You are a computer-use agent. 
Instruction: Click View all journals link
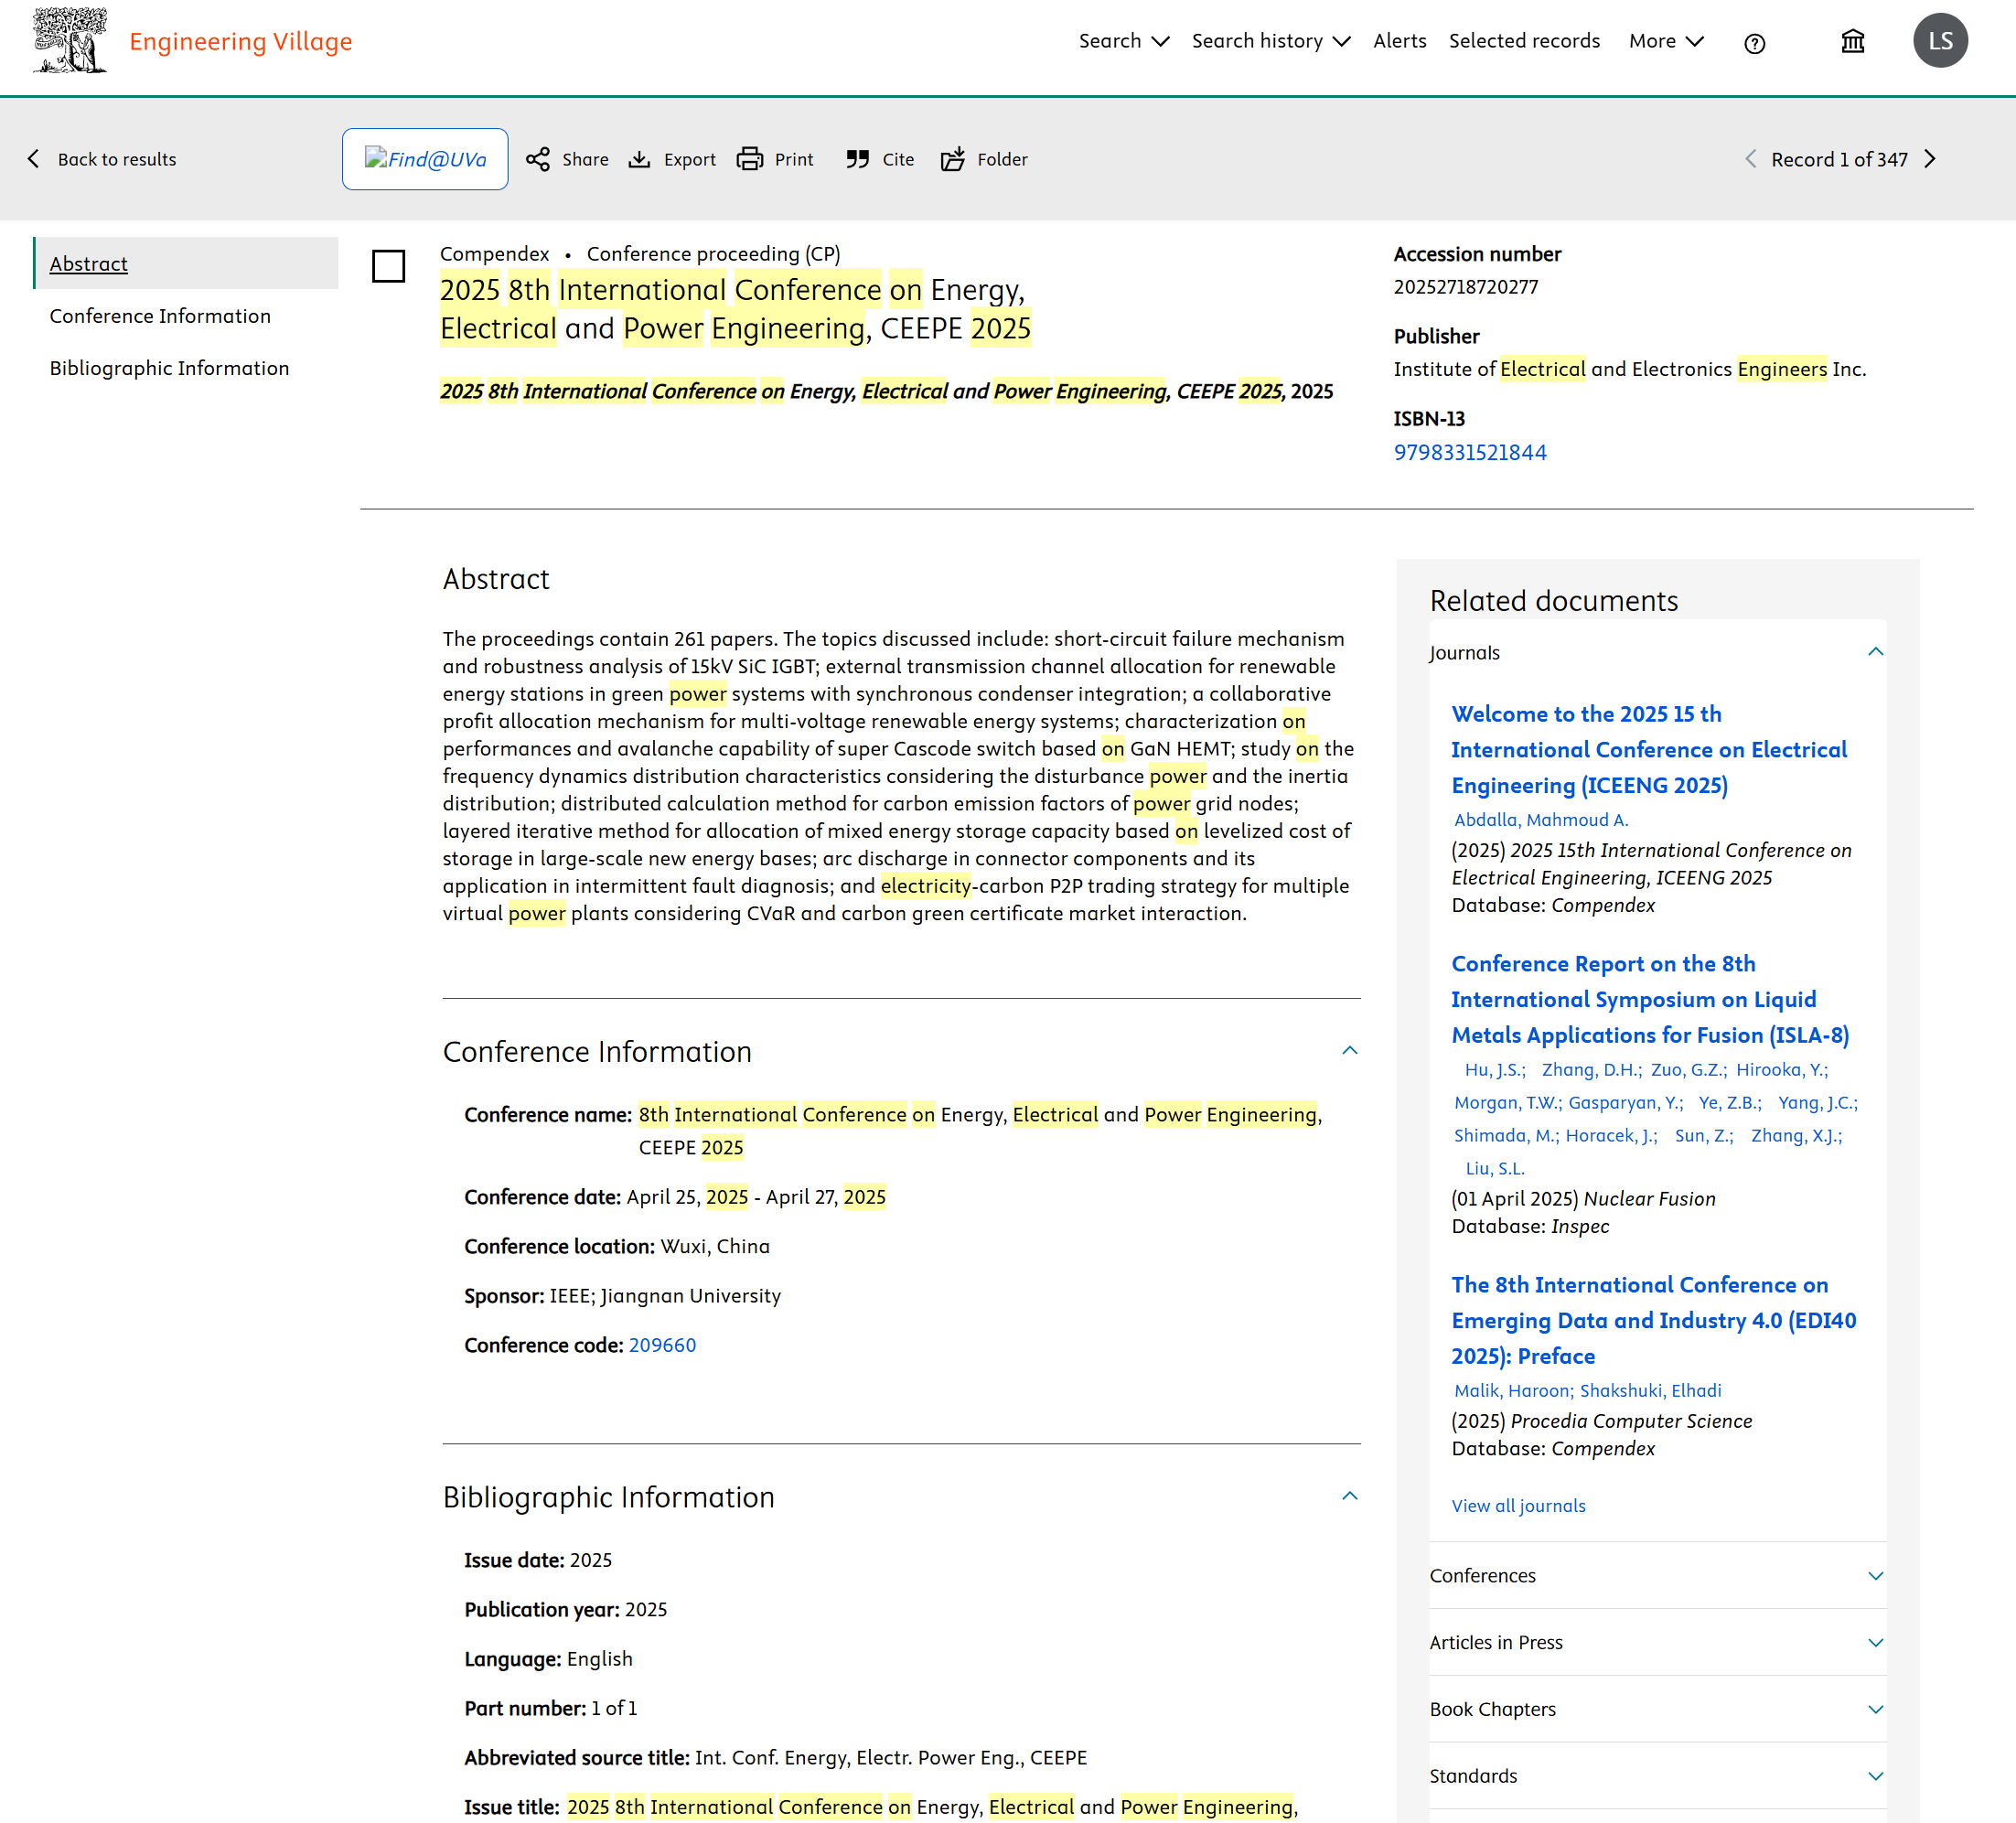tap(1518, 1506)
